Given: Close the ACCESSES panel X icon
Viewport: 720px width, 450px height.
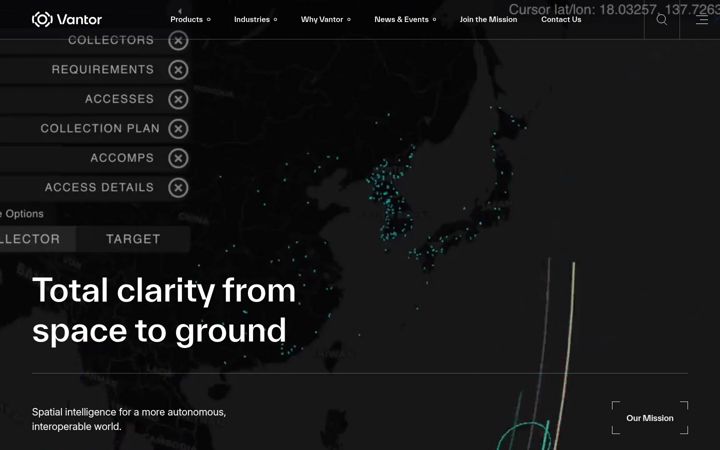Looking at the screenshot, I should 178,99.
